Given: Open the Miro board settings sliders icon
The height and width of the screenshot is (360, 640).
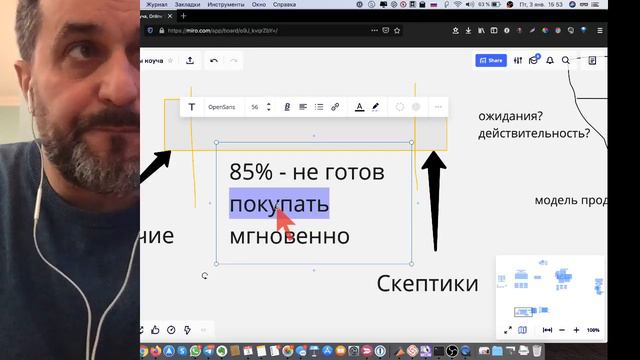Looking at the screenshot, I should pos(518,60).
